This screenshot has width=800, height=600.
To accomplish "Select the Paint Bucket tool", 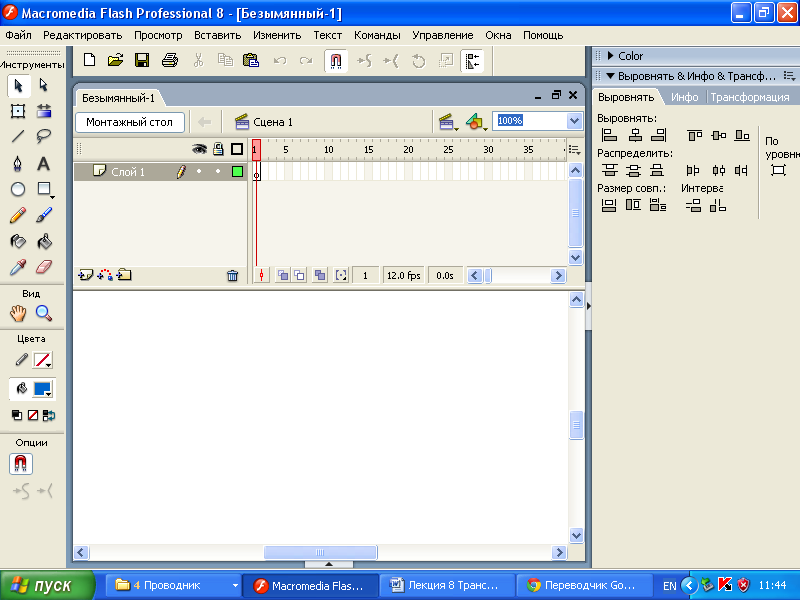I will (x=44, y=241).
